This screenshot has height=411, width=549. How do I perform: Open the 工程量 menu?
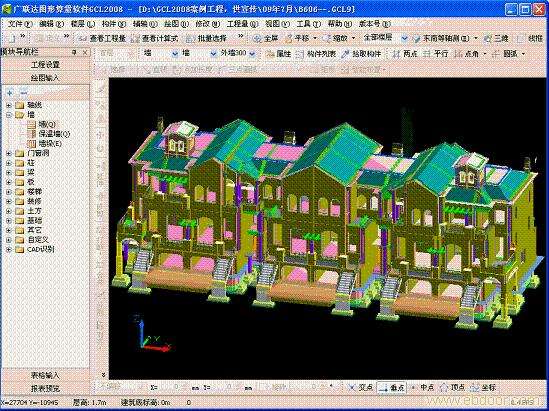tap(242, 24)
